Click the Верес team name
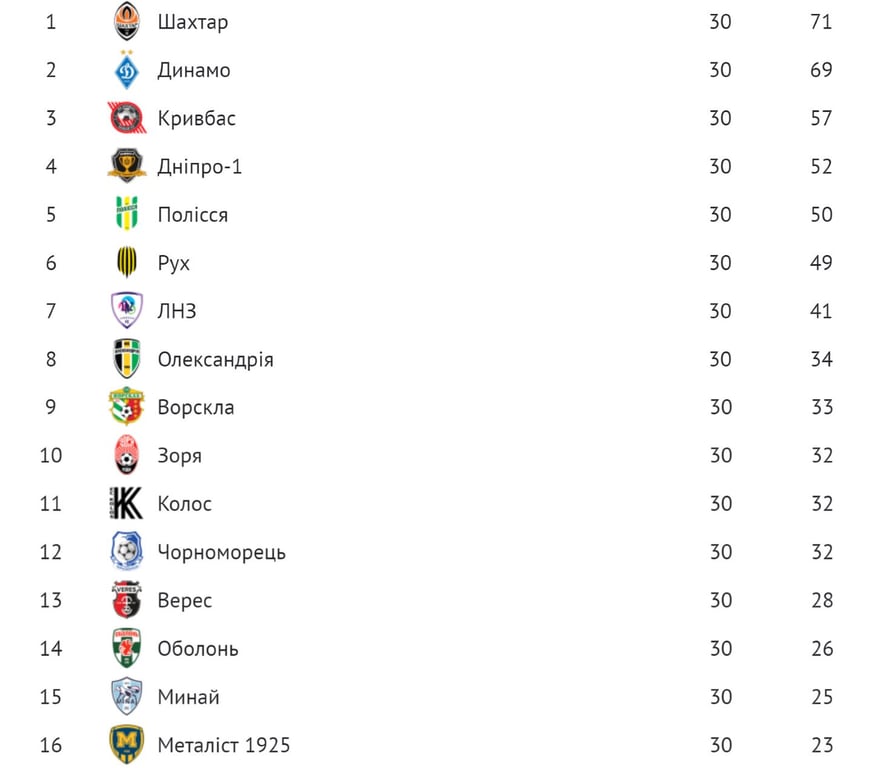Viewport: 886px width, 768px height. 184,600
